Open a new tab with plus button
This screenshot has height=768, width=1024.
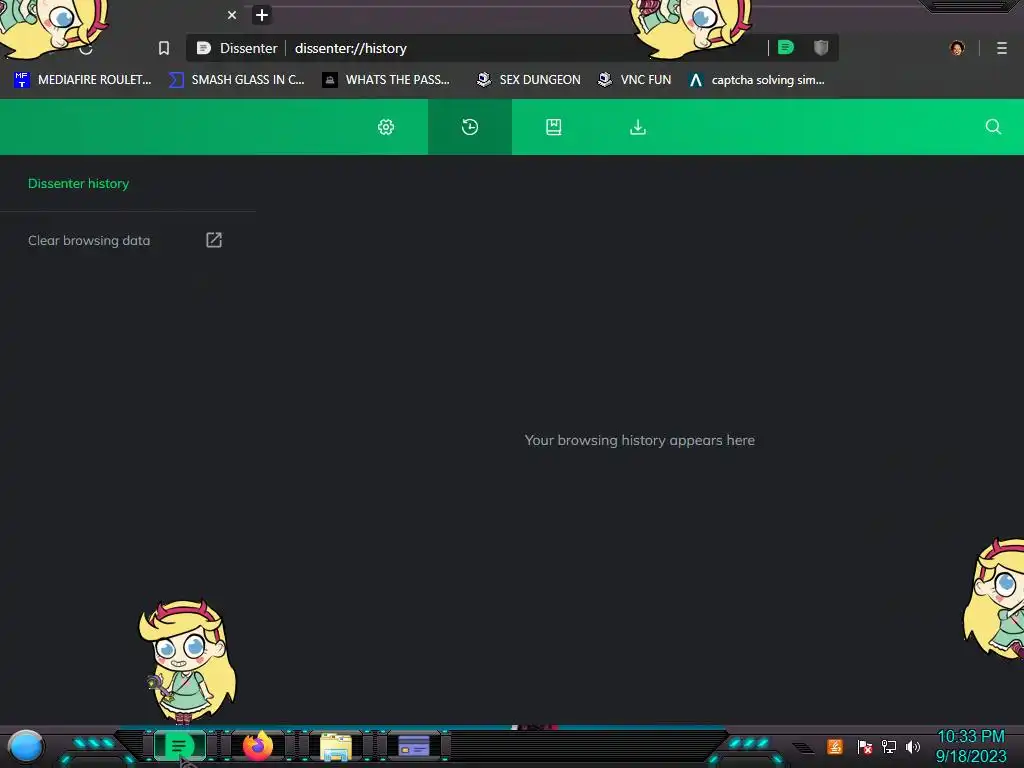pyautogui.click(x=262, y=15)
